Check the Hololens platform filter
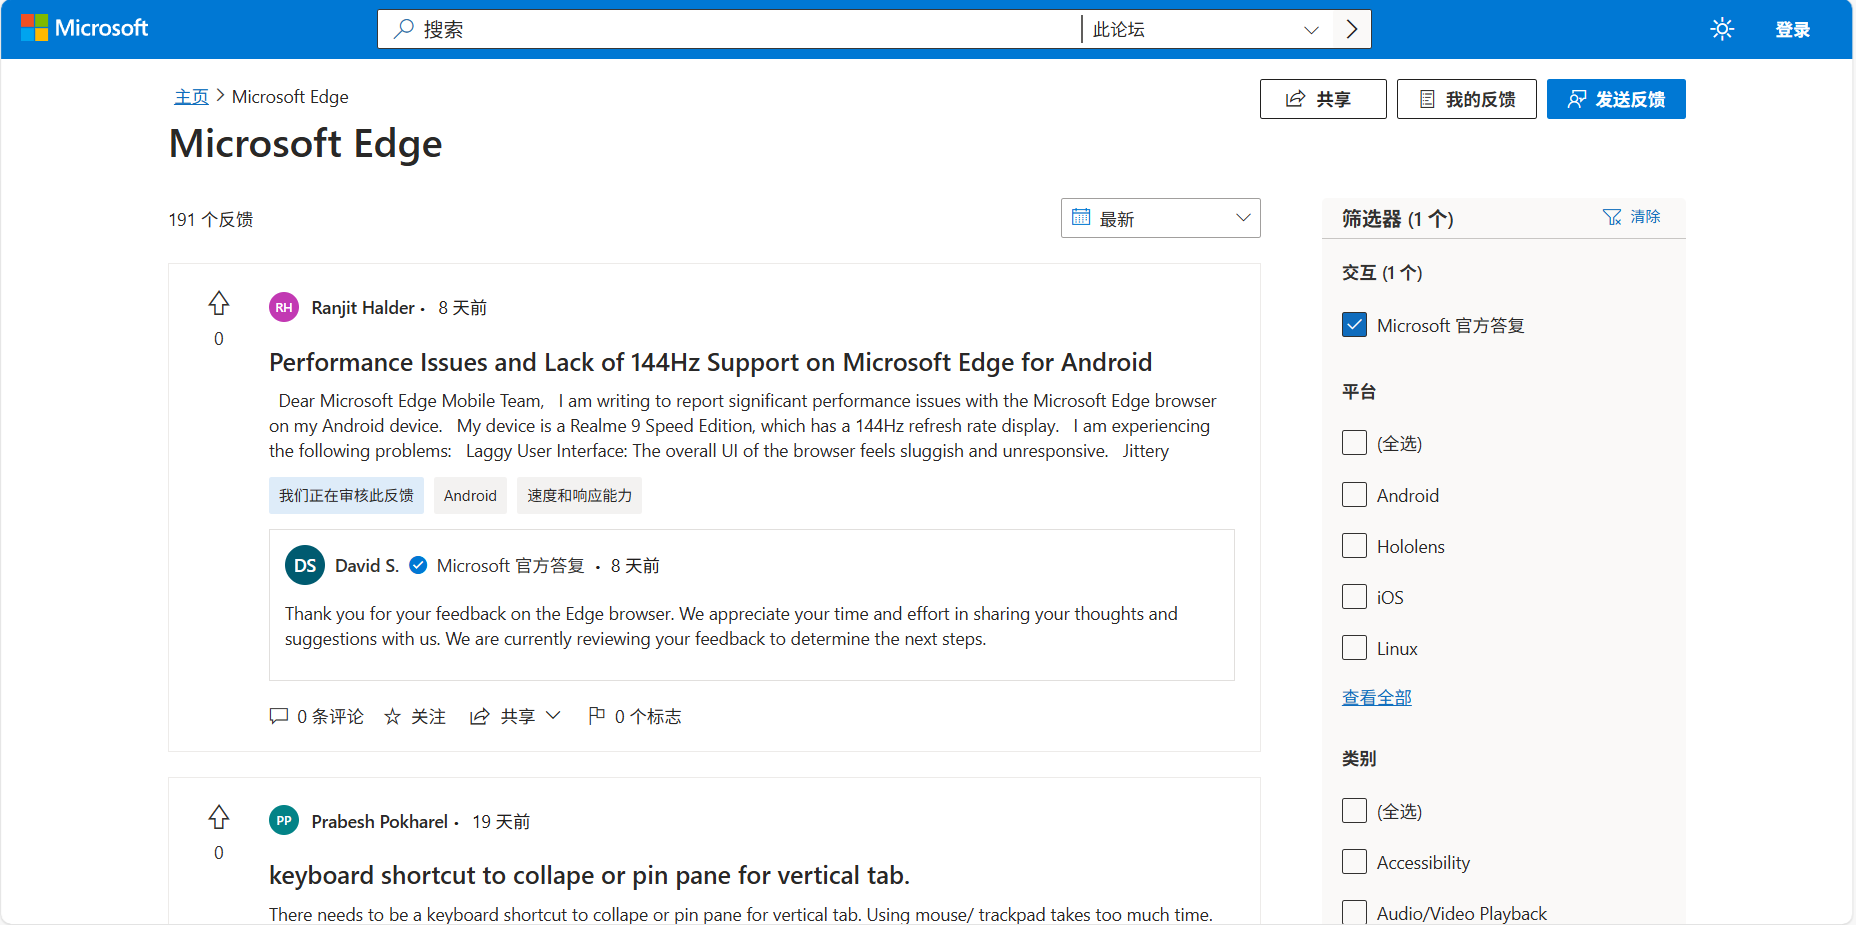The height and width of the screenshot is (925, 1856). [x=1354, y=546]
